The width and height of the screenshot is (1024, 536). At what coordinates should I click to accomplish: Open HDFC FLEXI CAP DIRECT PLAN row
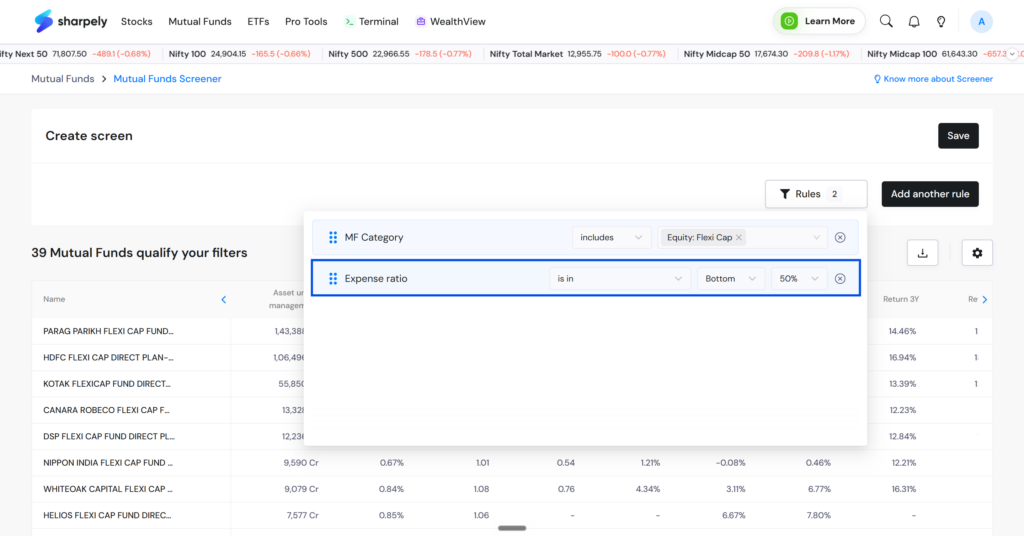coord(108,358)
